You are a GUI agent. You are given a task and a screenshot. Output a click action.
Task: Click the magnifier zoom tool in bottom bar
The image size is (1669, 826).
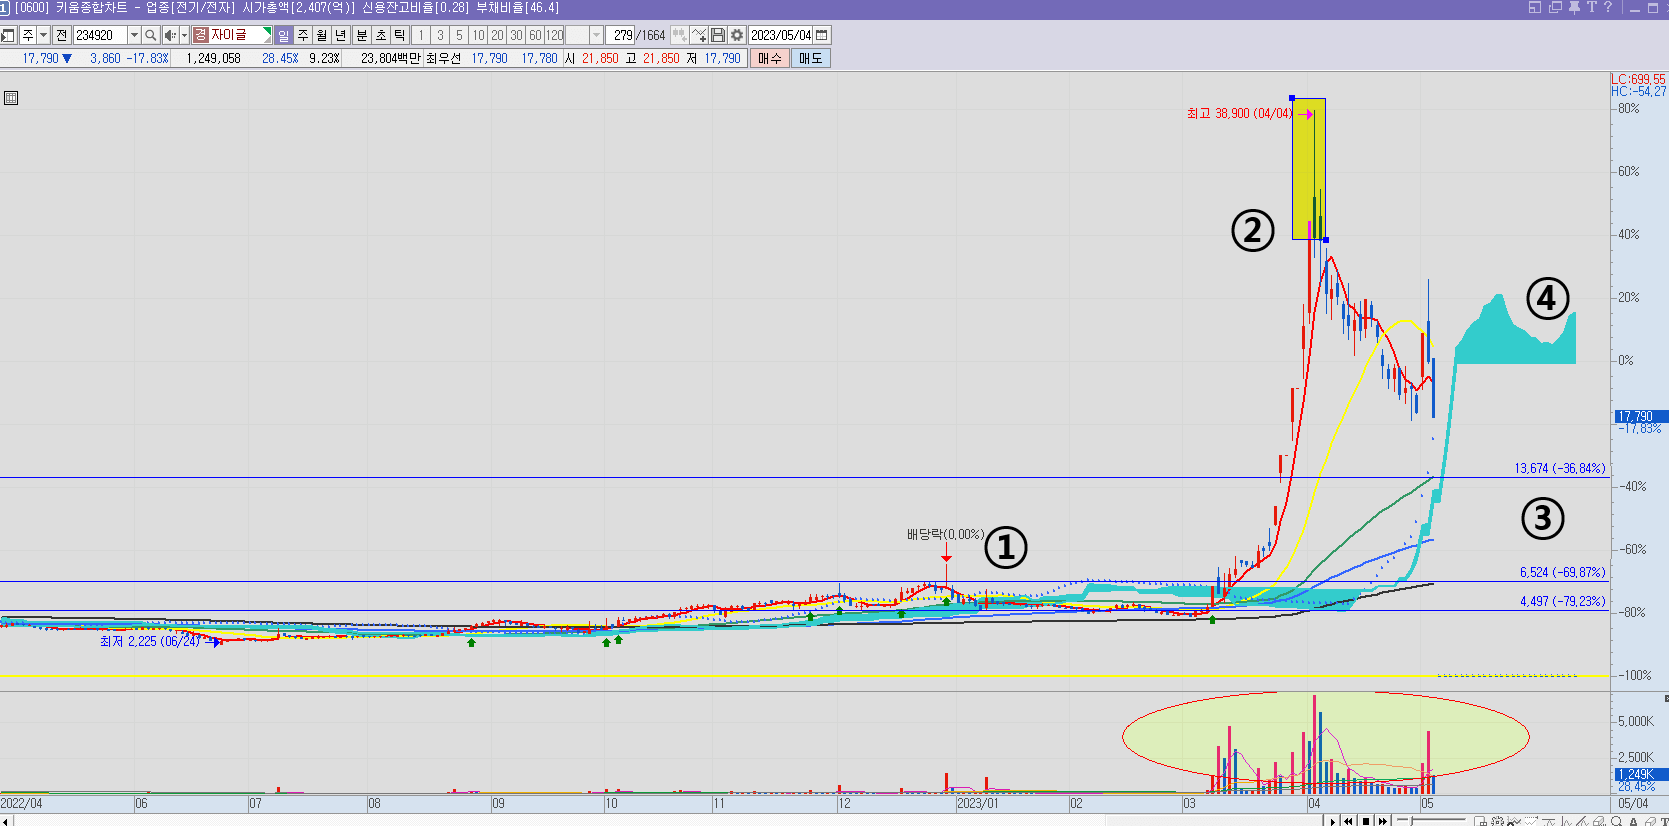click(1617, 821)
